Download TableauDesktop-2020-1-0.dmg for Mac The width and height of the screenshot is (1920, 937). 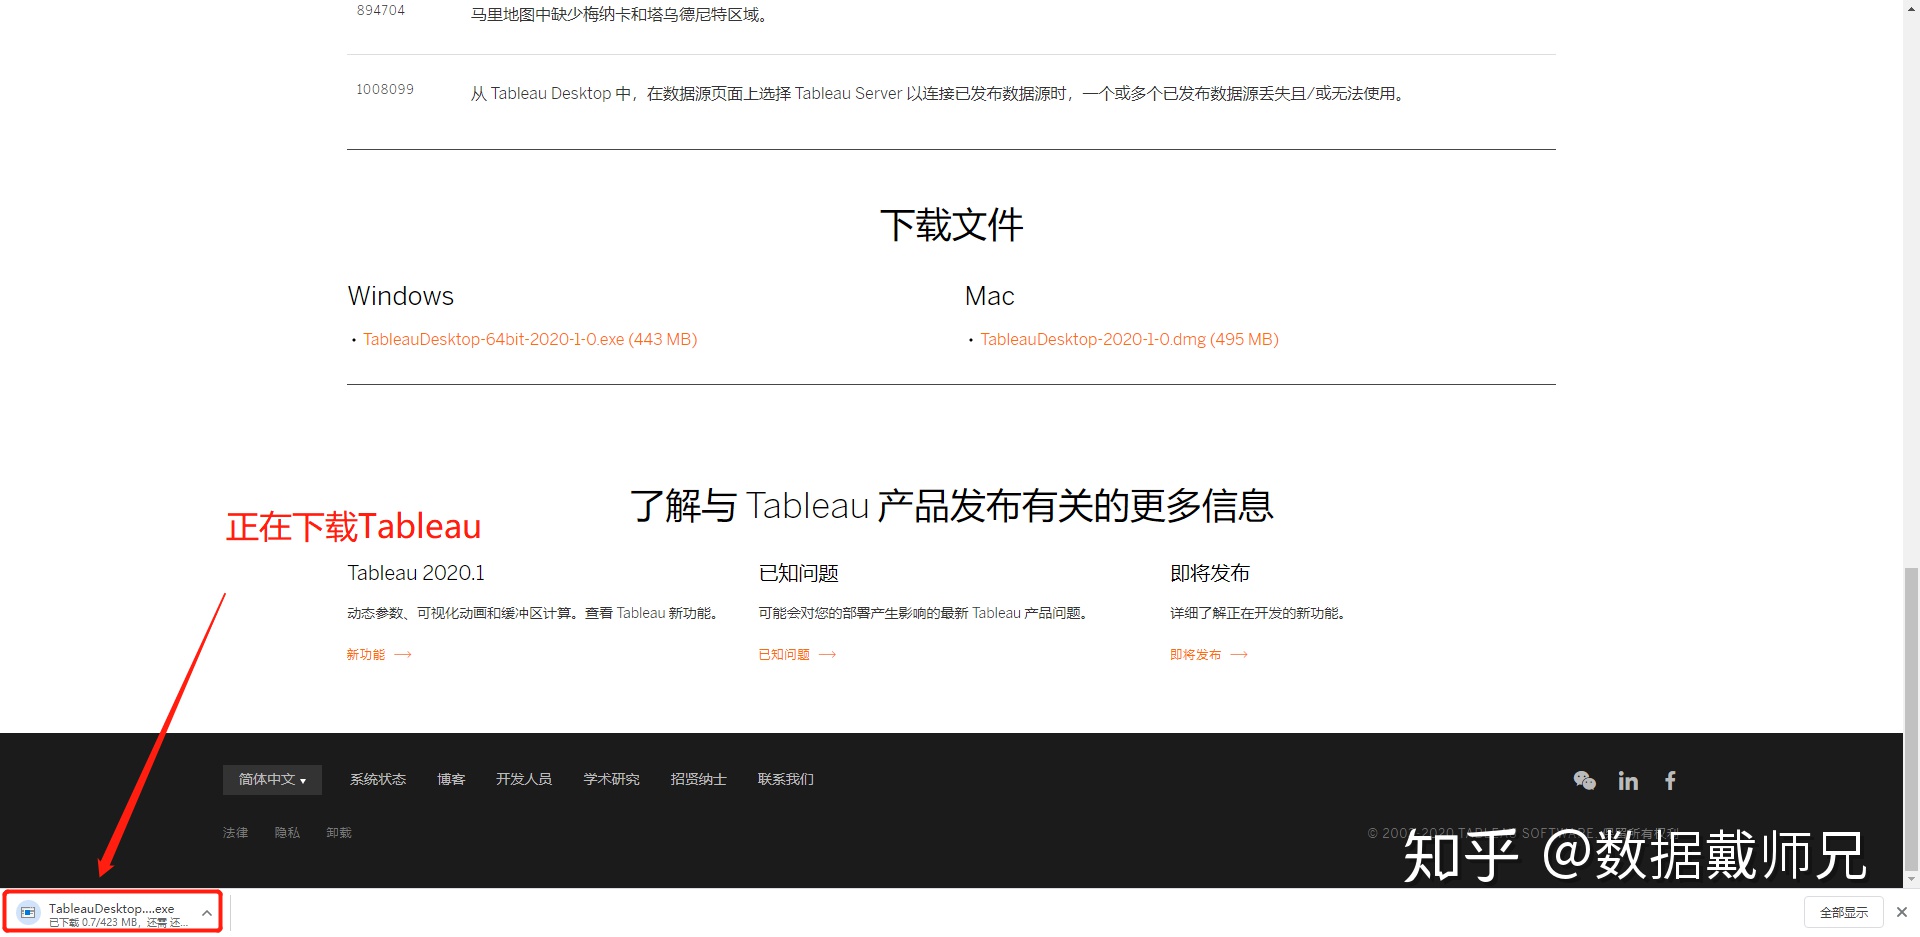pos(1129,340)
